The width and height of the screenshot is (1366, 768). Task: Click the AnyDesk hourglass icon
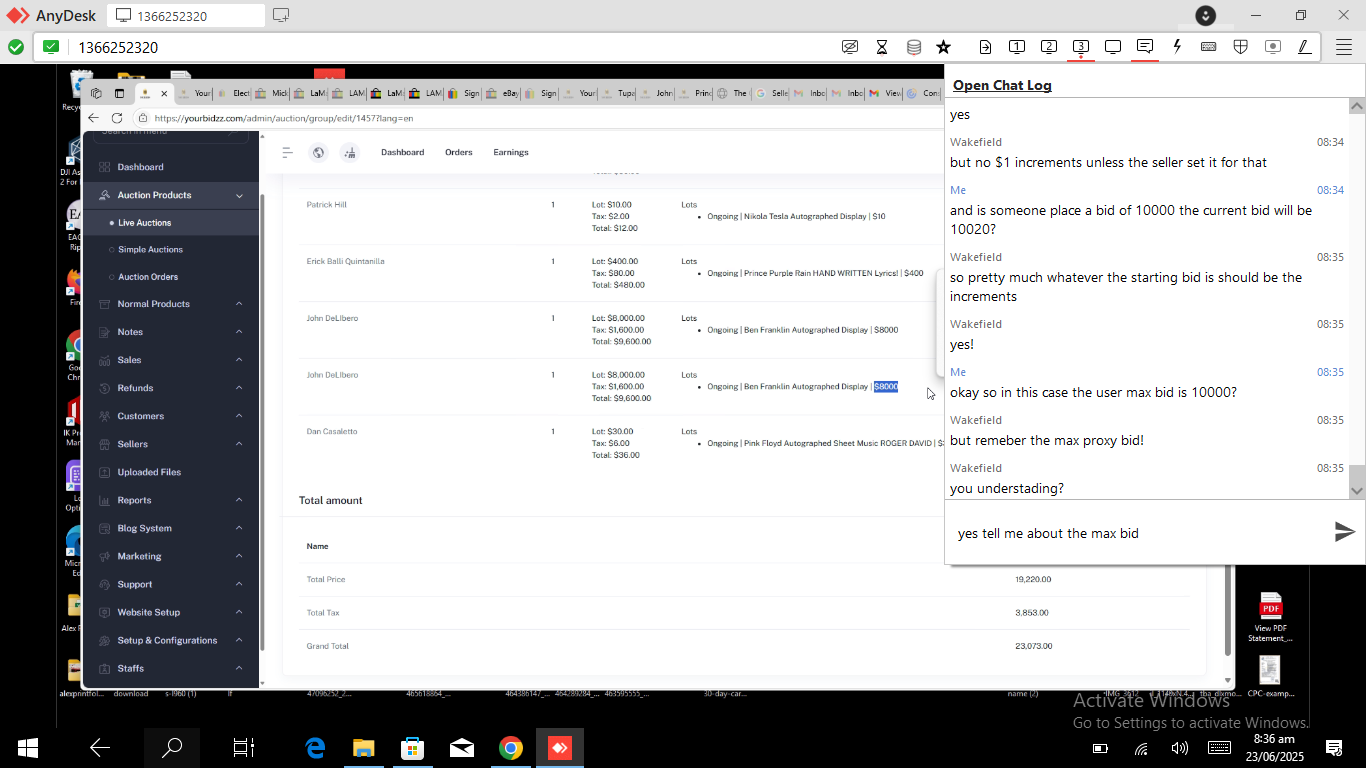(882, 47)
